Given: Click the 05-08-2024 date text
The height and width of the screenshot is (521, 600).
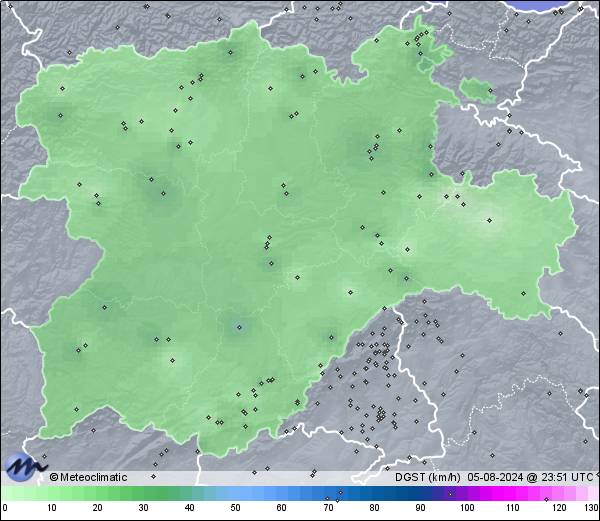Looking at the screenshot, I should (x=495, y=477).
